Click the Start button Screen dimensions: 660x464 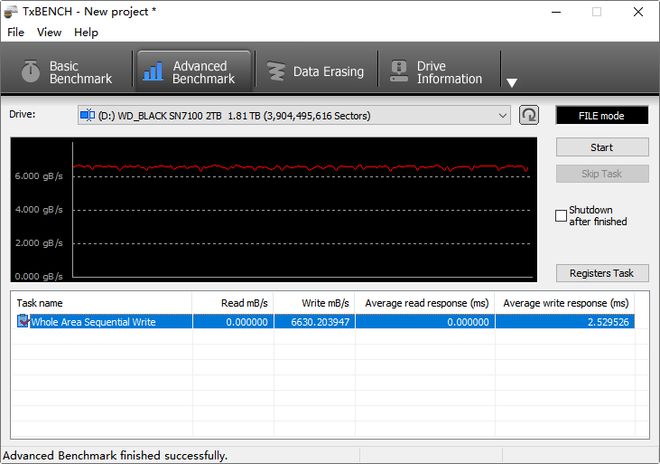[602, 147]
